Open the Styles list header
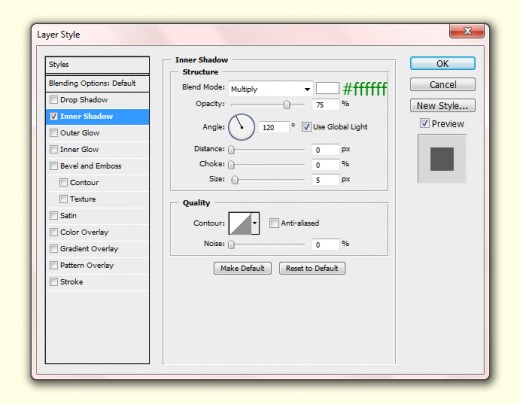 point(97,65)
